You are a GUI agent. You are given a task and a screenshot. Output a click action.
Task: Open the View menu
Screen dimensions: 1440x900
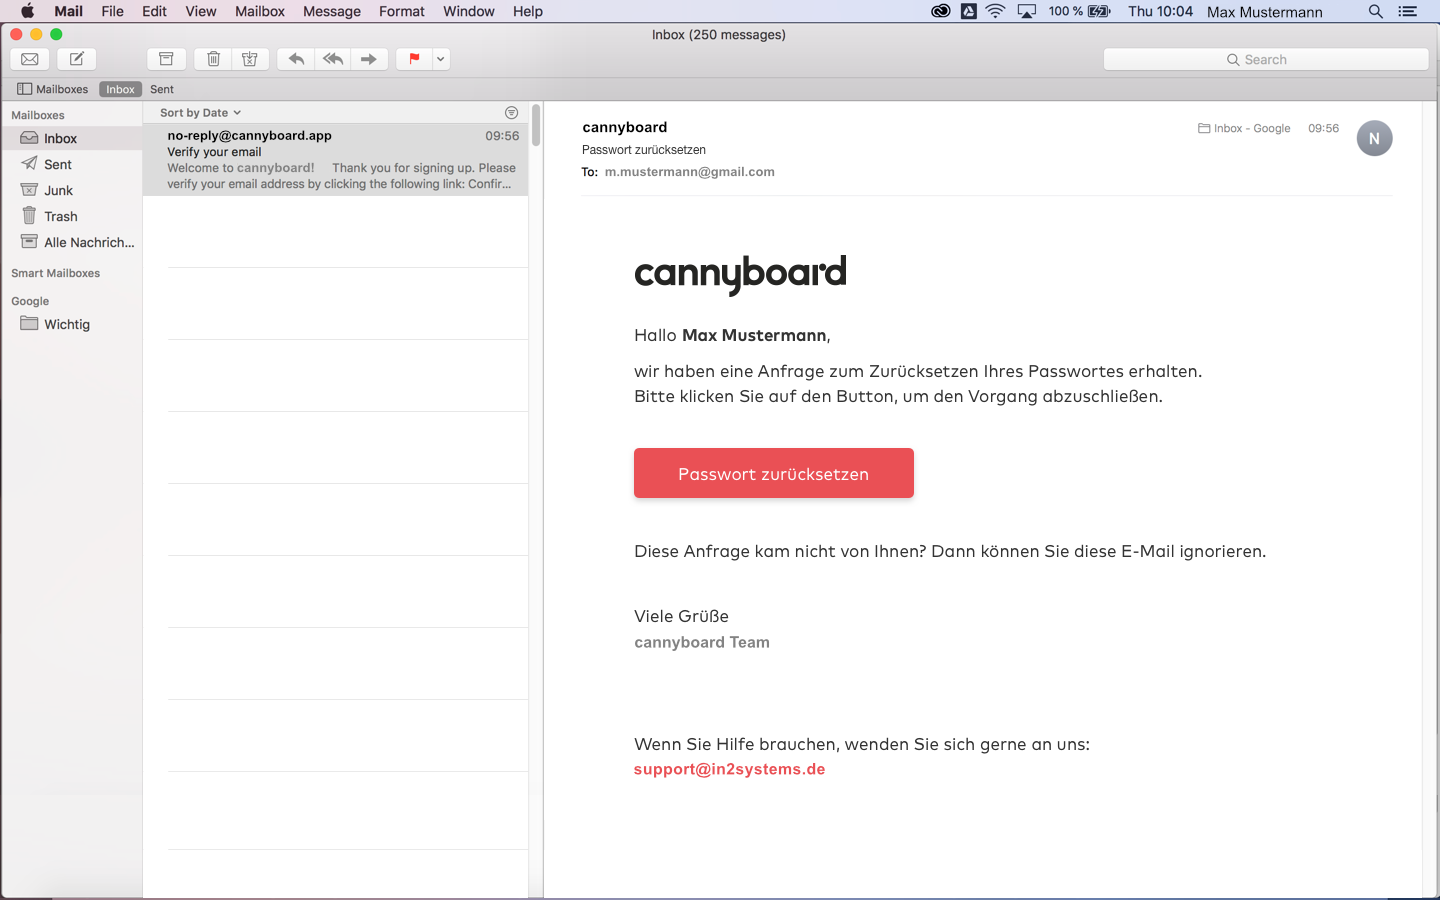201,11
